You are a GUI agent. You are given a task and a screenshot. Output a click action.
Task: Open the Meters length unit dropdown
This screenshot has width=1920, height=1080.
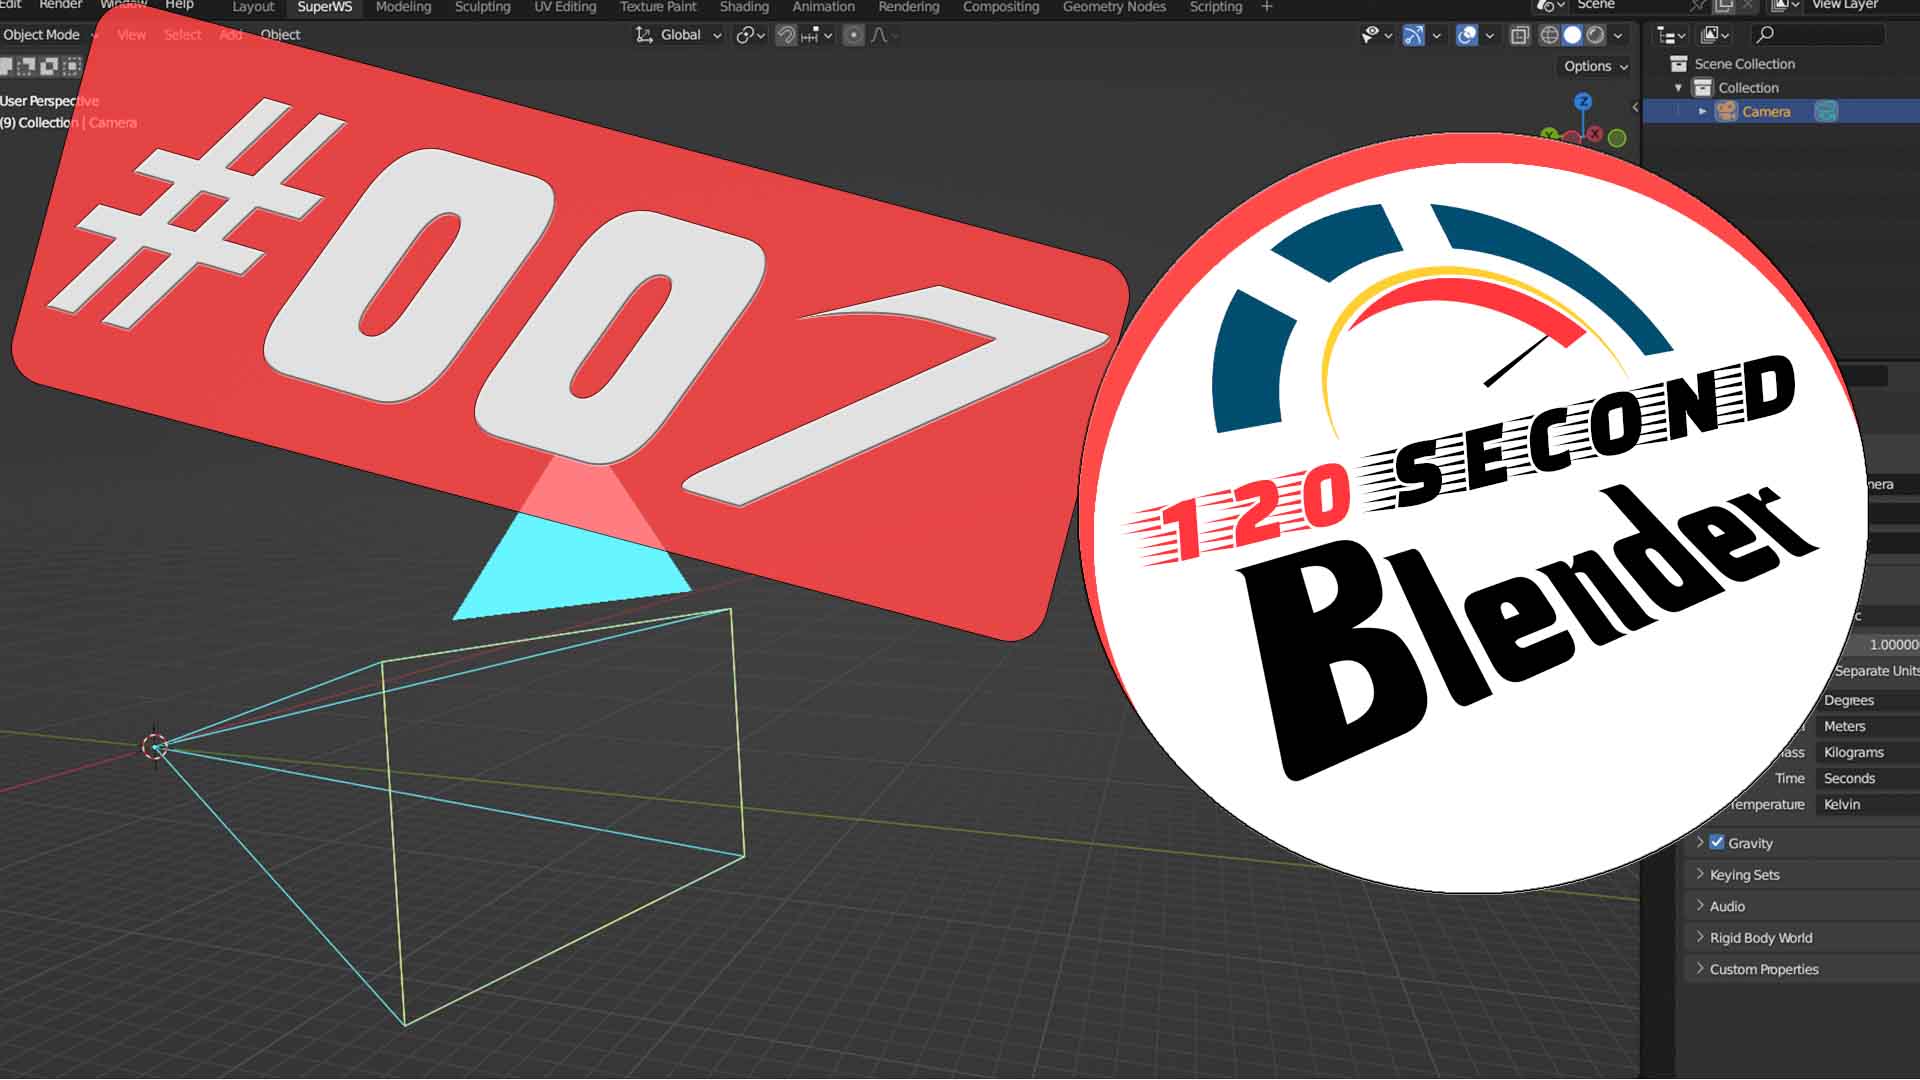[x=1868, y=727]
